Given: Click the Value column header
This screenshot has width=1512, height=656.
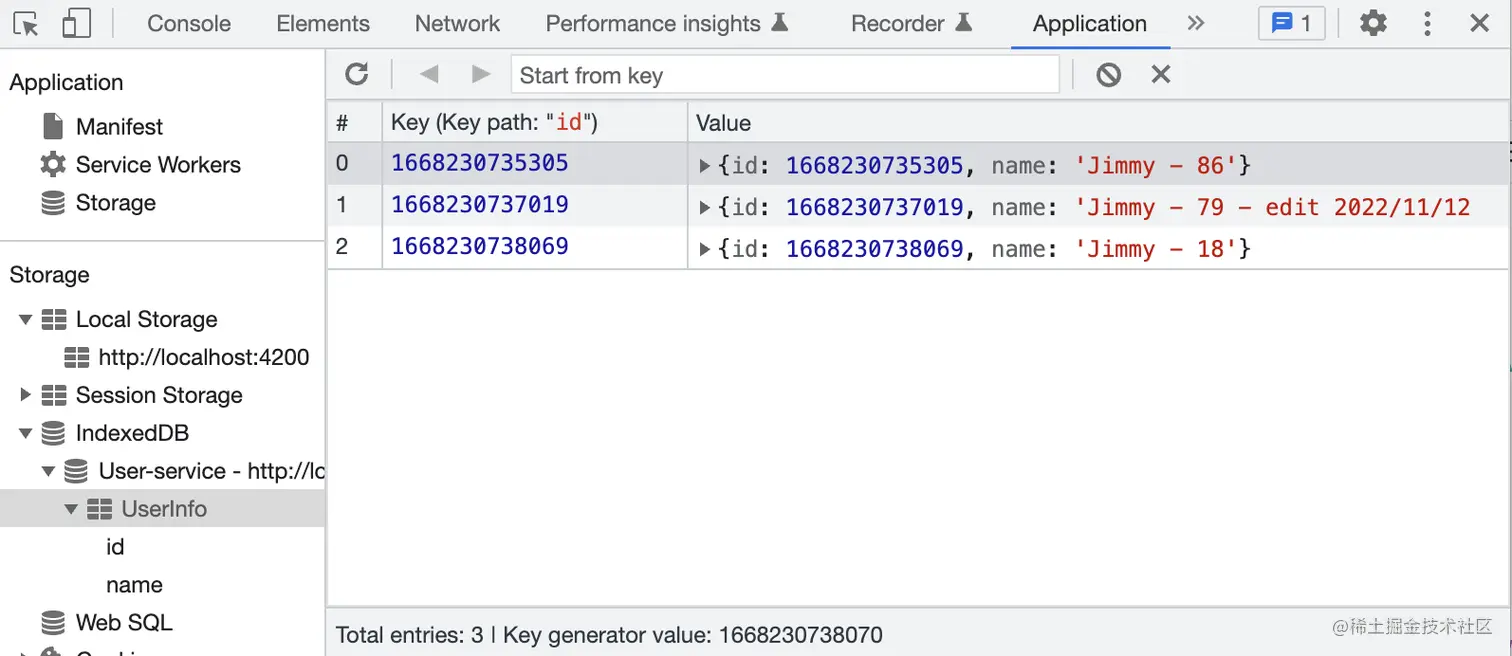Looking at the screenshot, I should pyautogui.click(x=1099, y=123).
